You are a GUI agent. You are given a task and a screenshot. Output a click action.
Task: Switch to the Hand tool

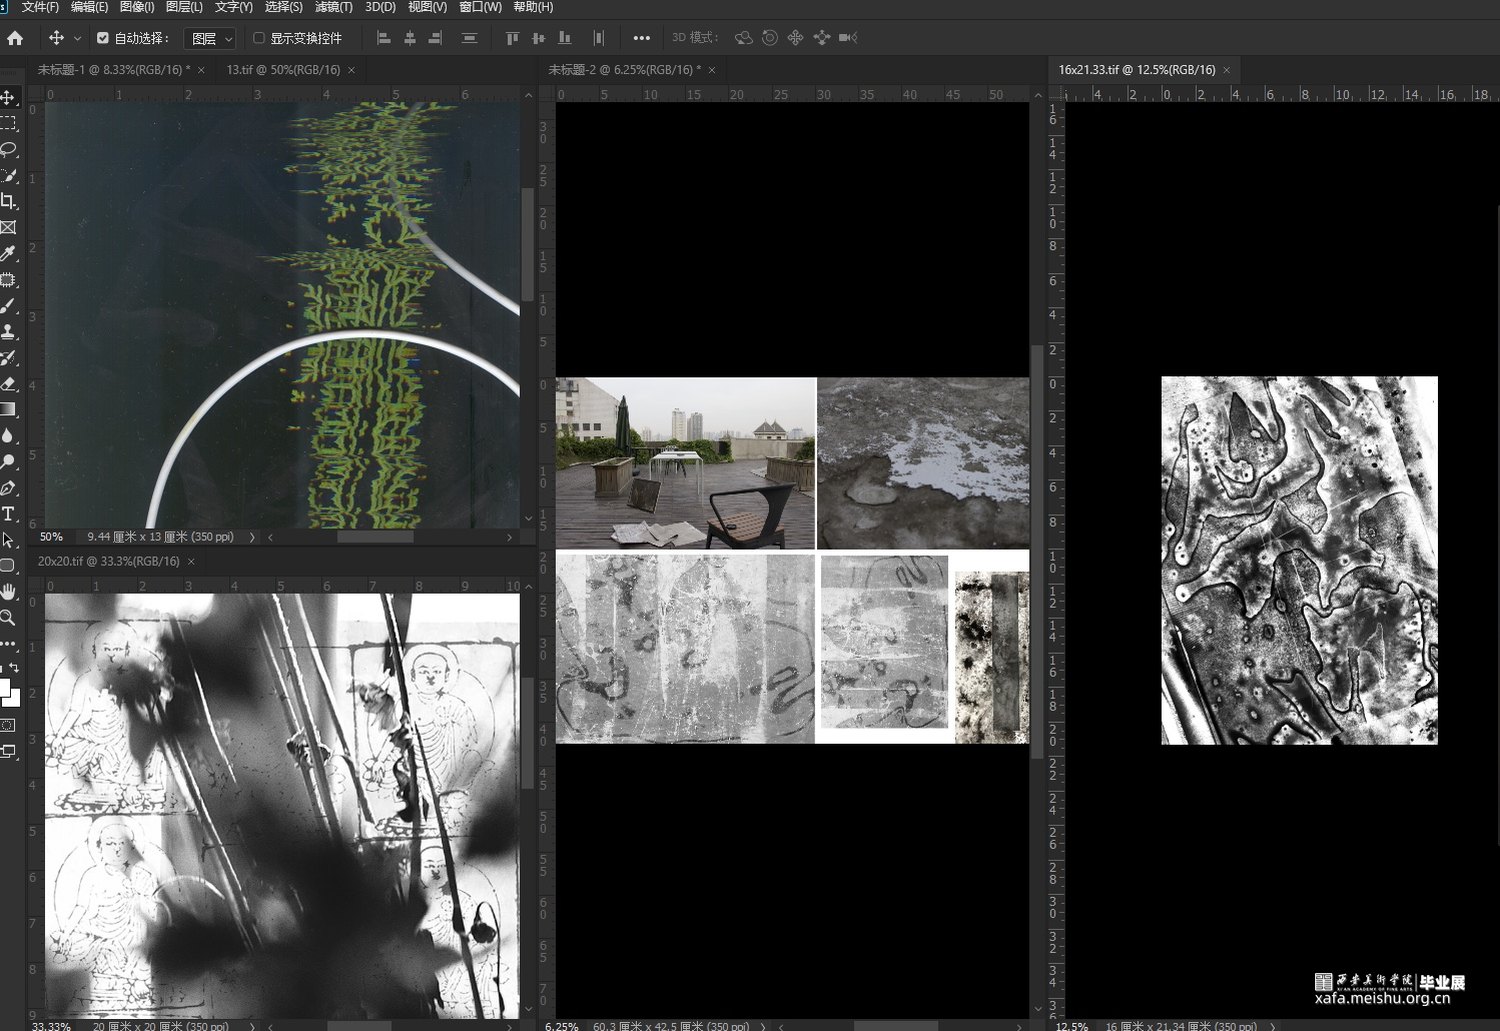tap(9, 592)
